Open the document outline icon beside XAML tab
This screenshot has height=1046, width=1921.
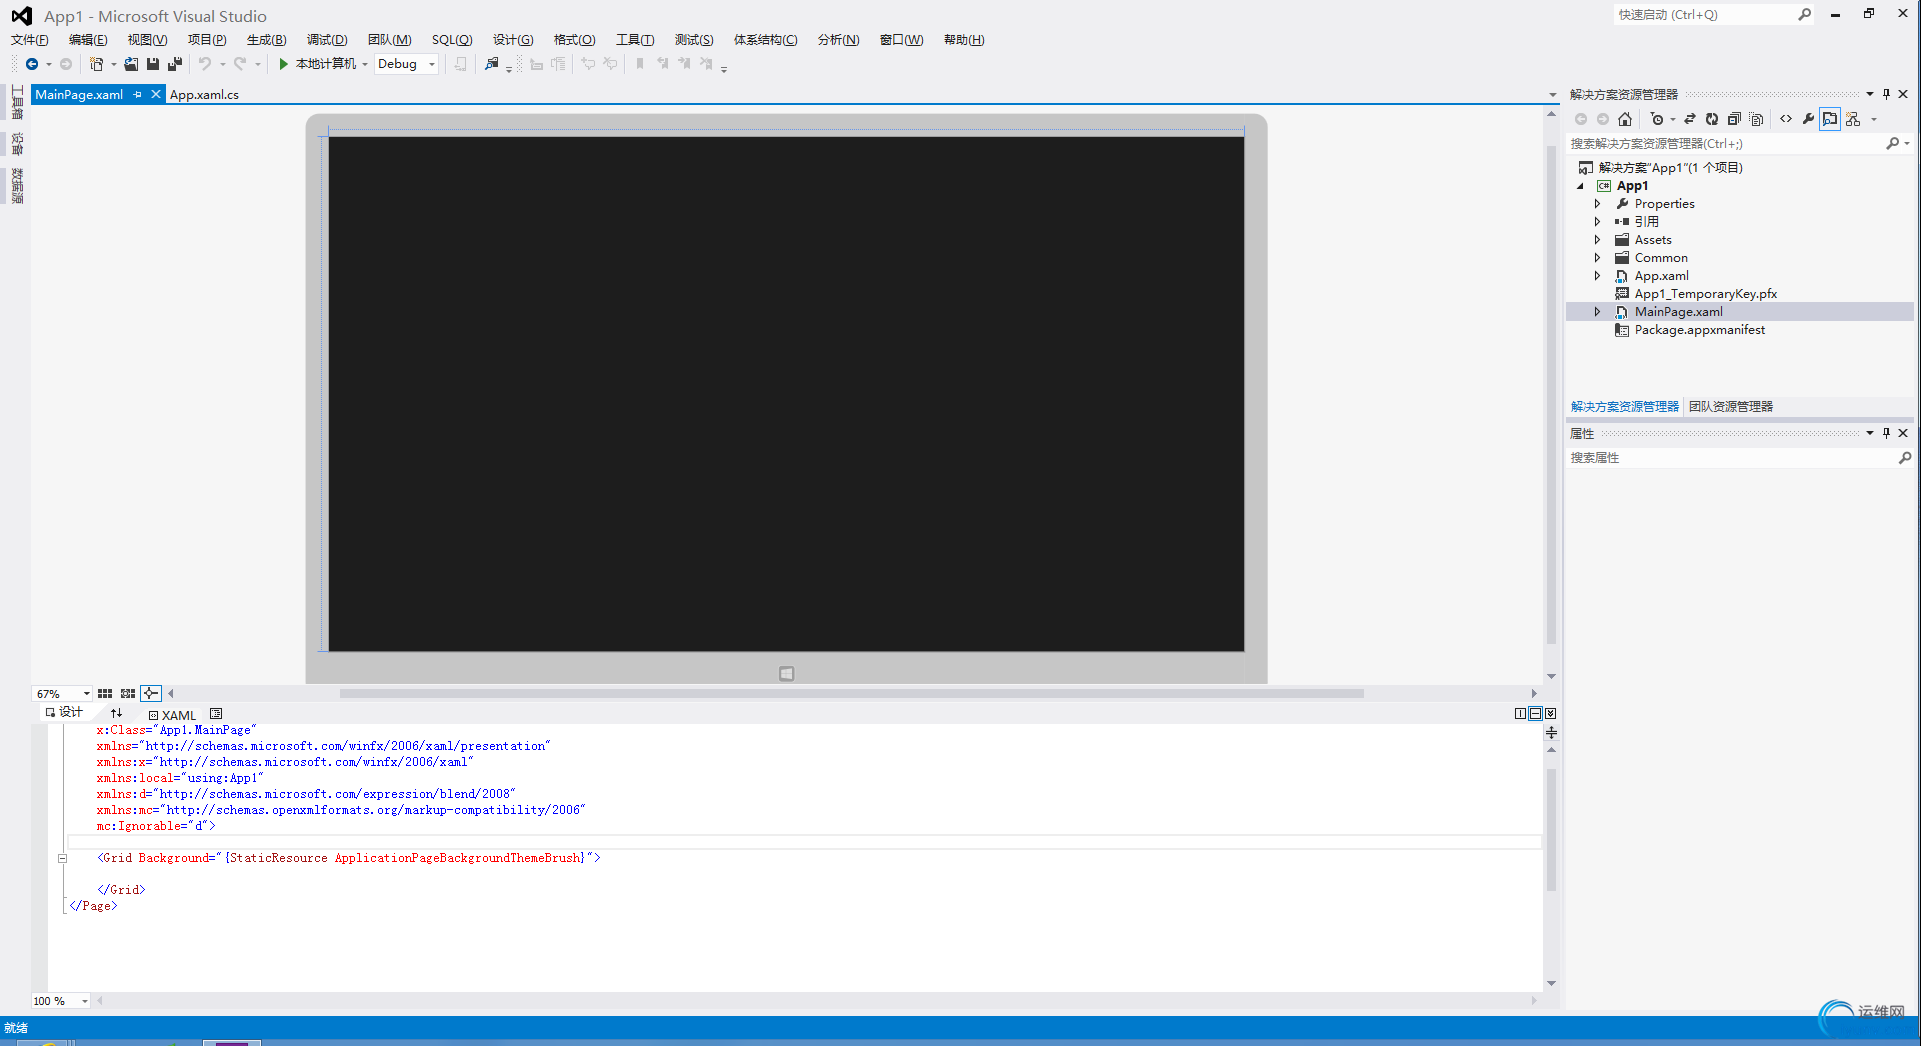[216, 714]
